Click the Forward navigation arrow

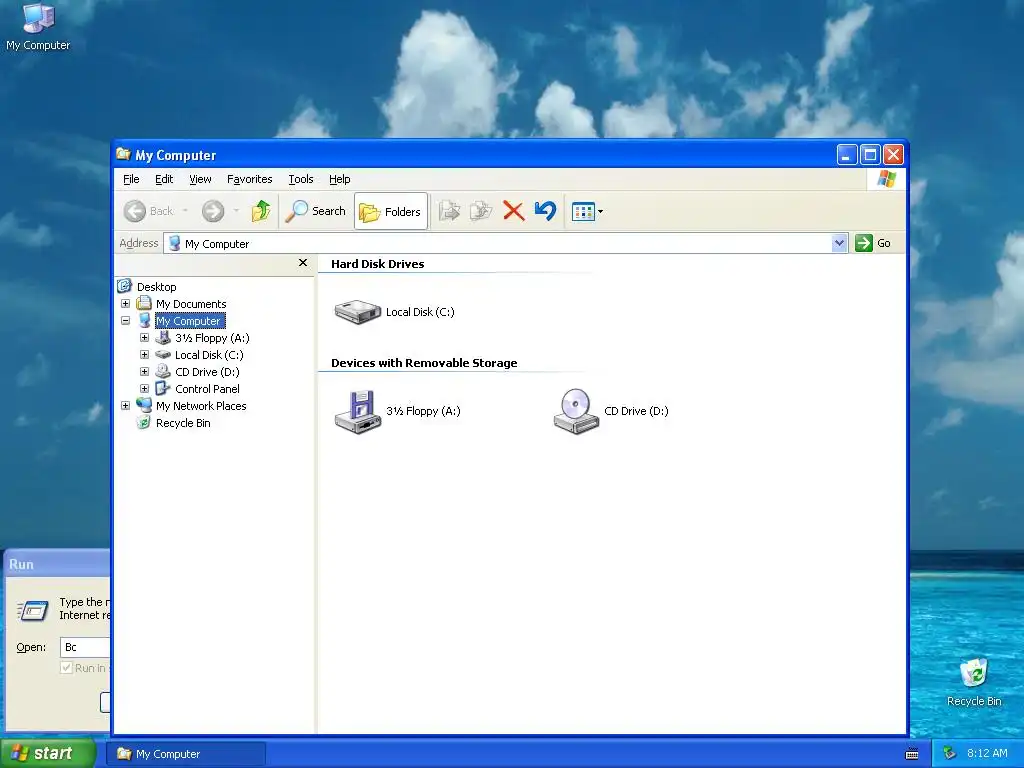[213, 211]
